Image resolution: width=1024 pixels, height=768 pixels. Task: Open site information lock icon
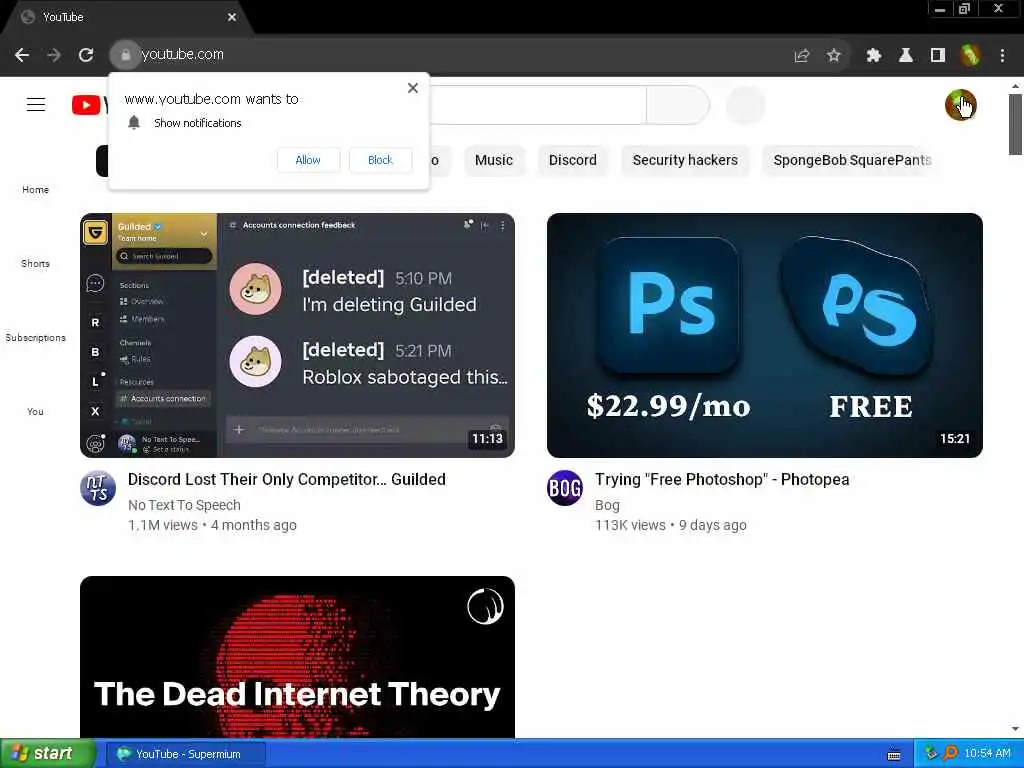(125, 55)
